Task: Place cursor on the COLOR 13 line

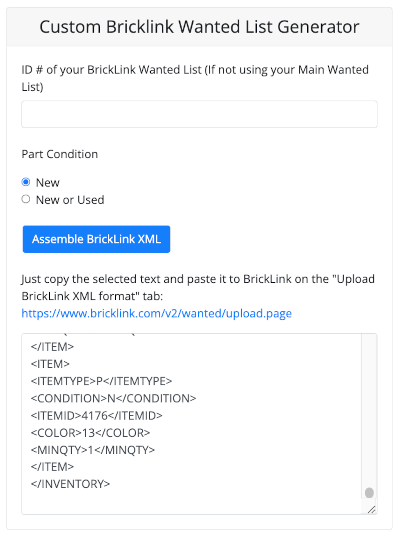Action: coord(90,433)
